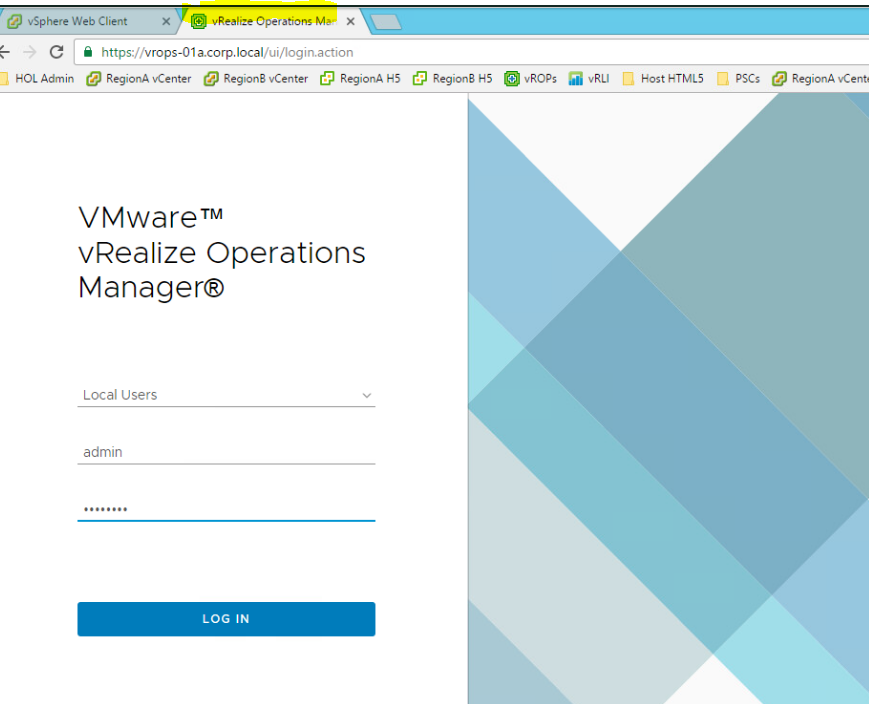Screen dimensions: 869x704
Task: View secure site padlock info
Action: tap(88, 52)
